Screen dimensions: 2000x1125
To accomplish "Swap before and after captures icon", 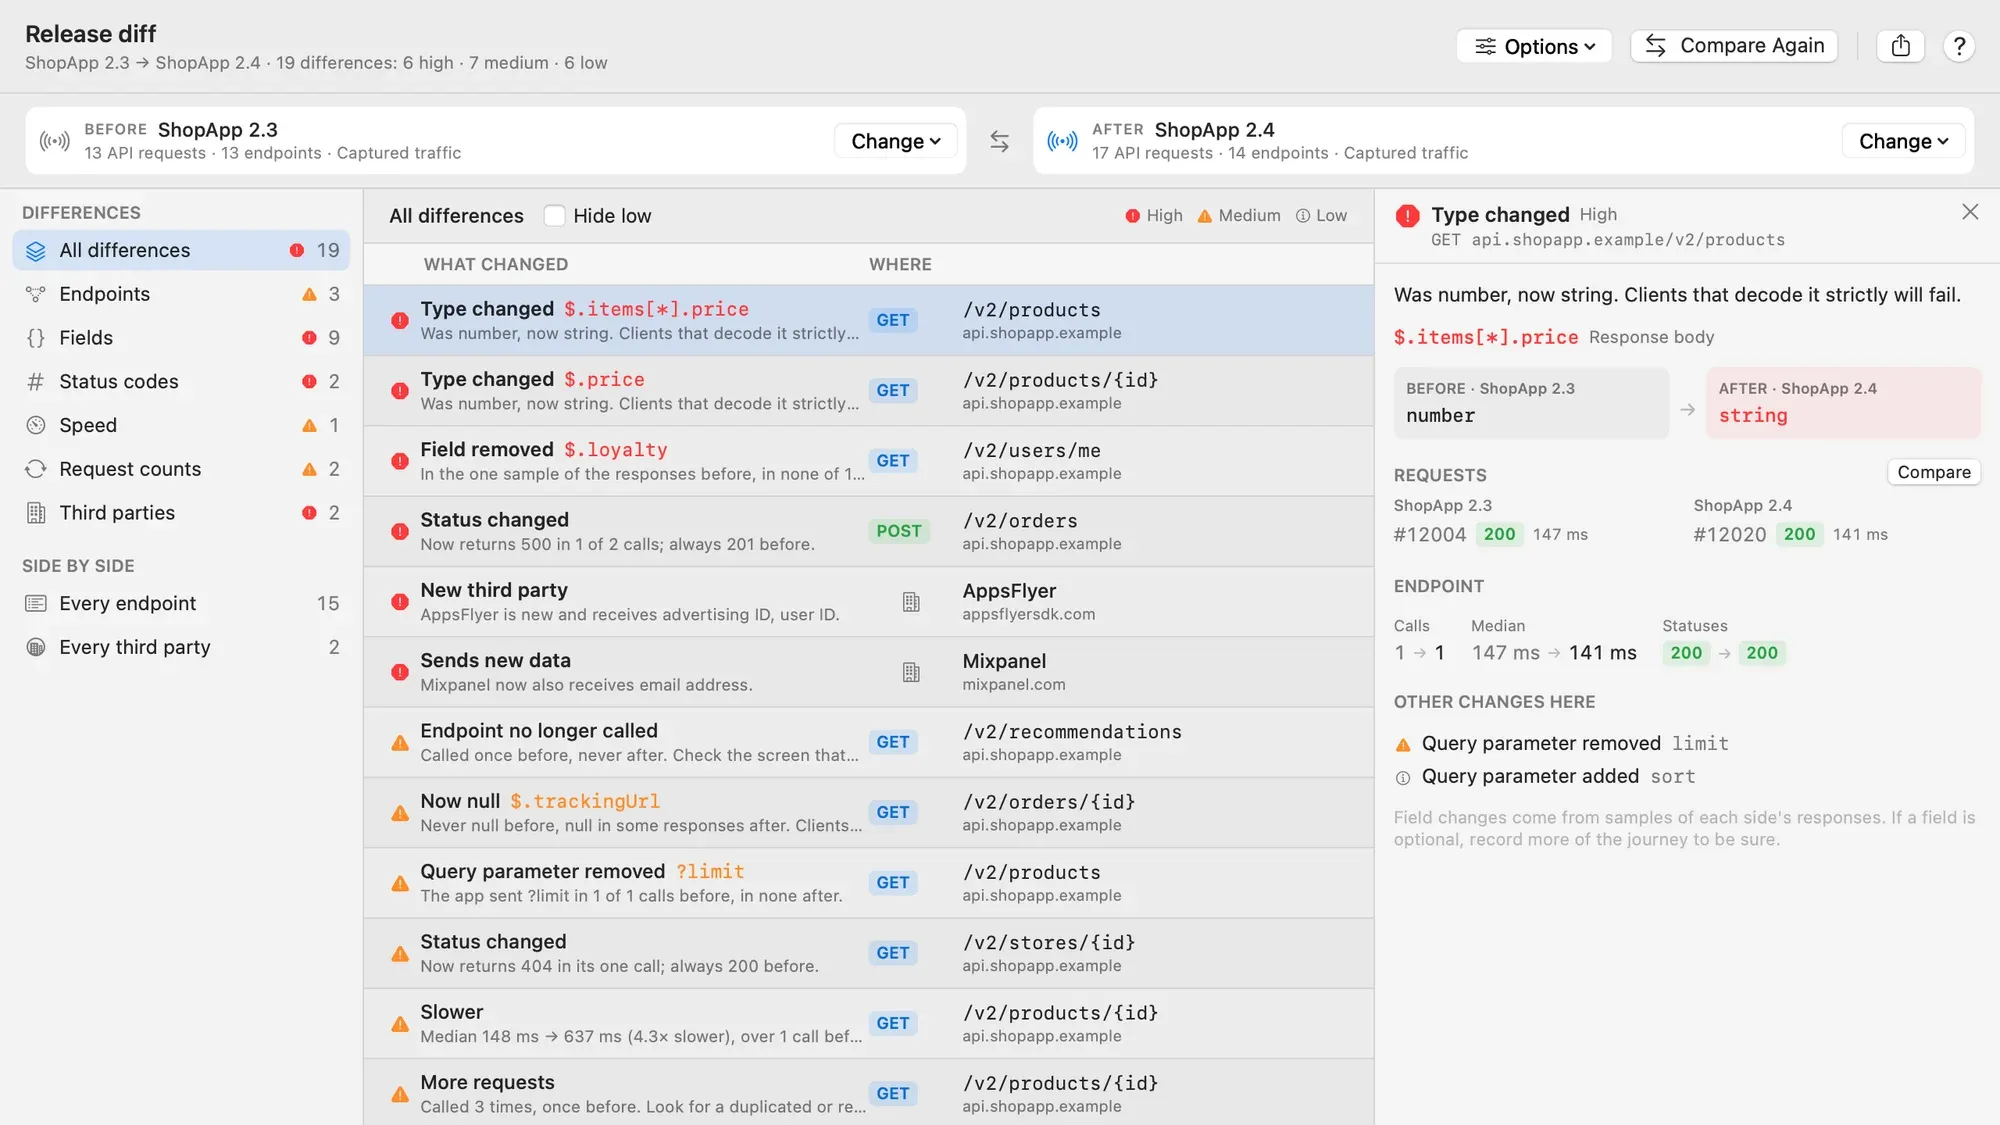I will pyautogui.click(x=999, y=141).
